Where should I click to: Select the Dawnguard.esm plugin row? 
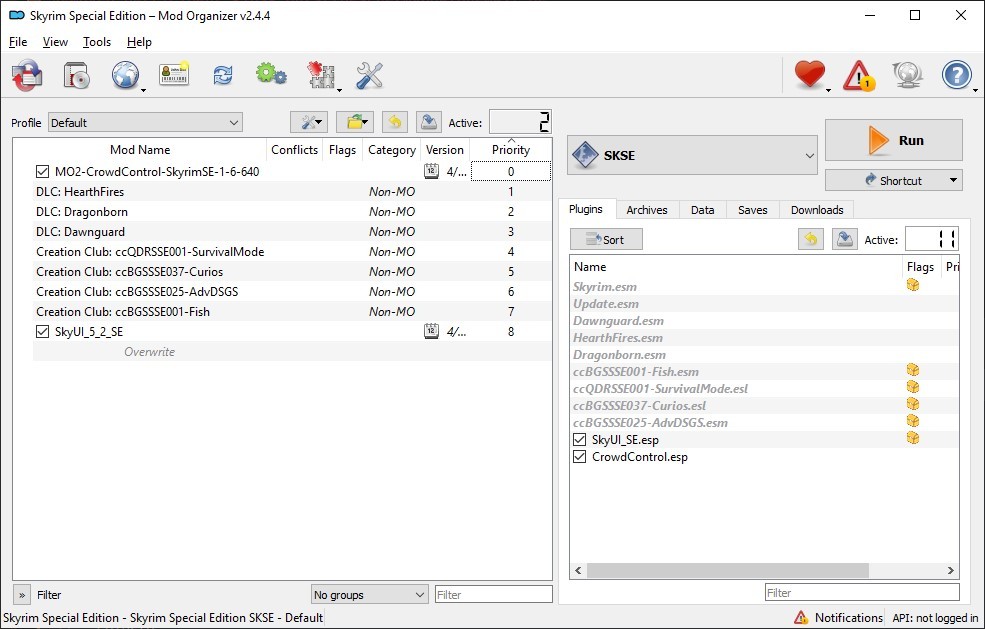coord(765,320)
